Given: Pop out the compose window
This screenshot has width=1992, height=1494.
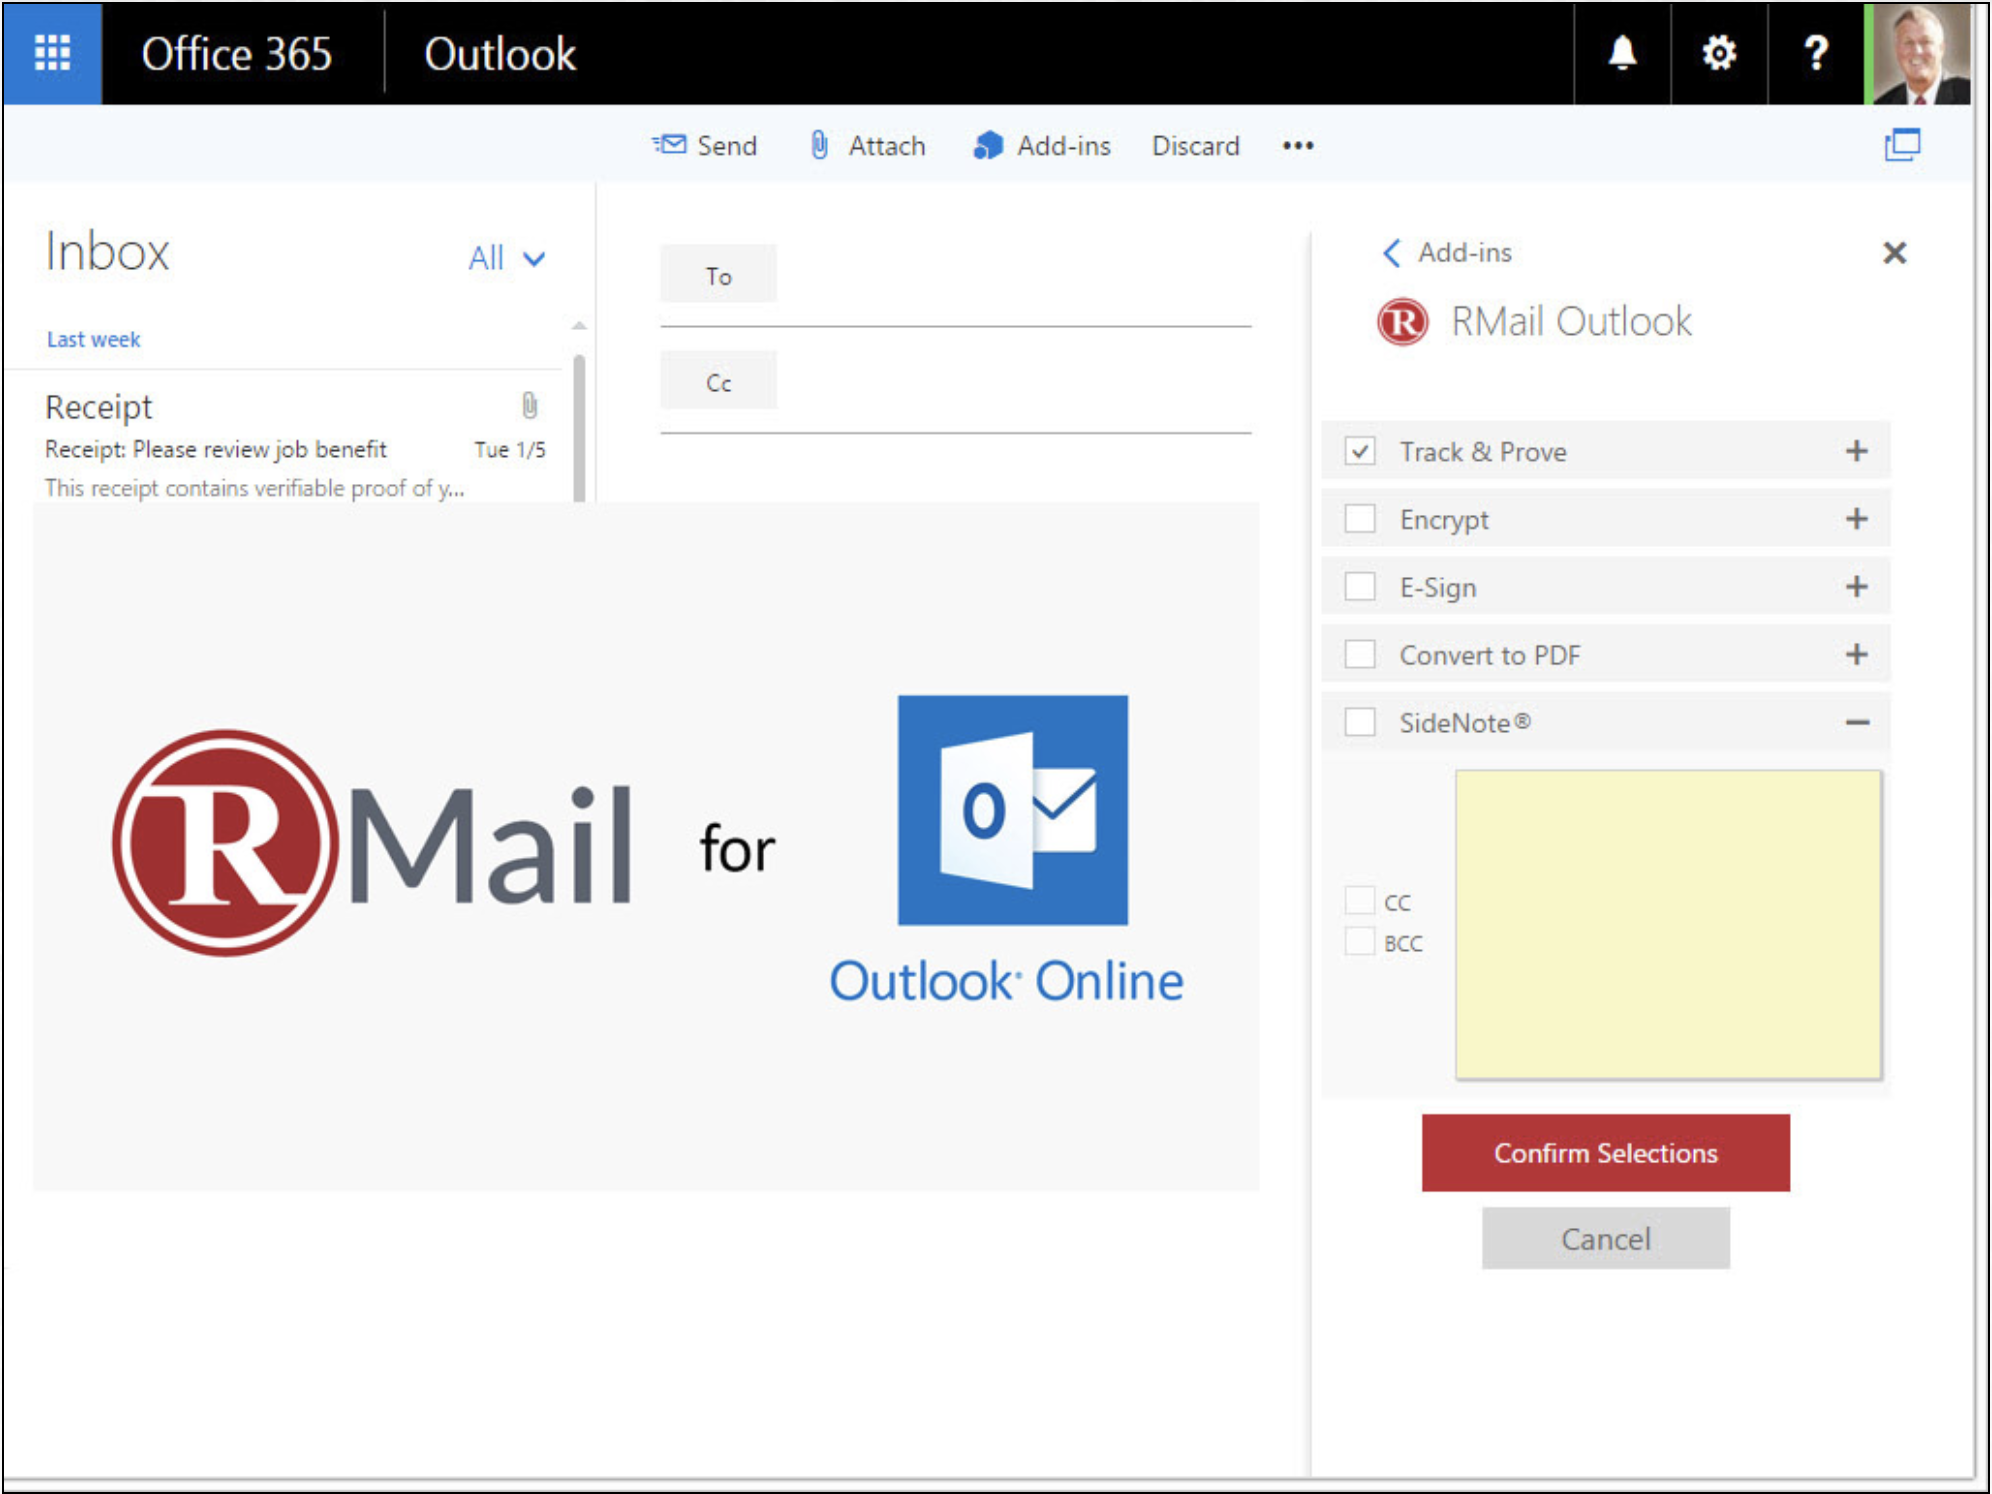Looking at the screenshot, I should tap(1902, 145).
